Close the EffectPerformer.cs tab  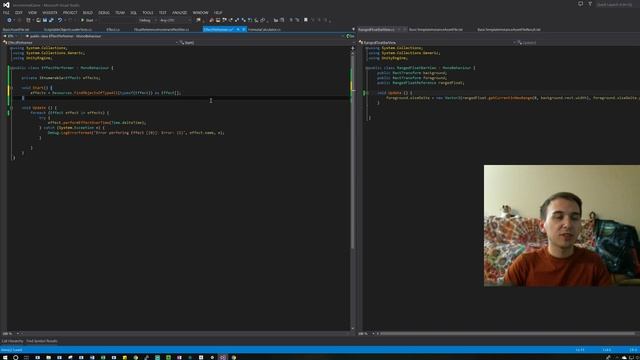pyautogui.click(x=244, y=29)
